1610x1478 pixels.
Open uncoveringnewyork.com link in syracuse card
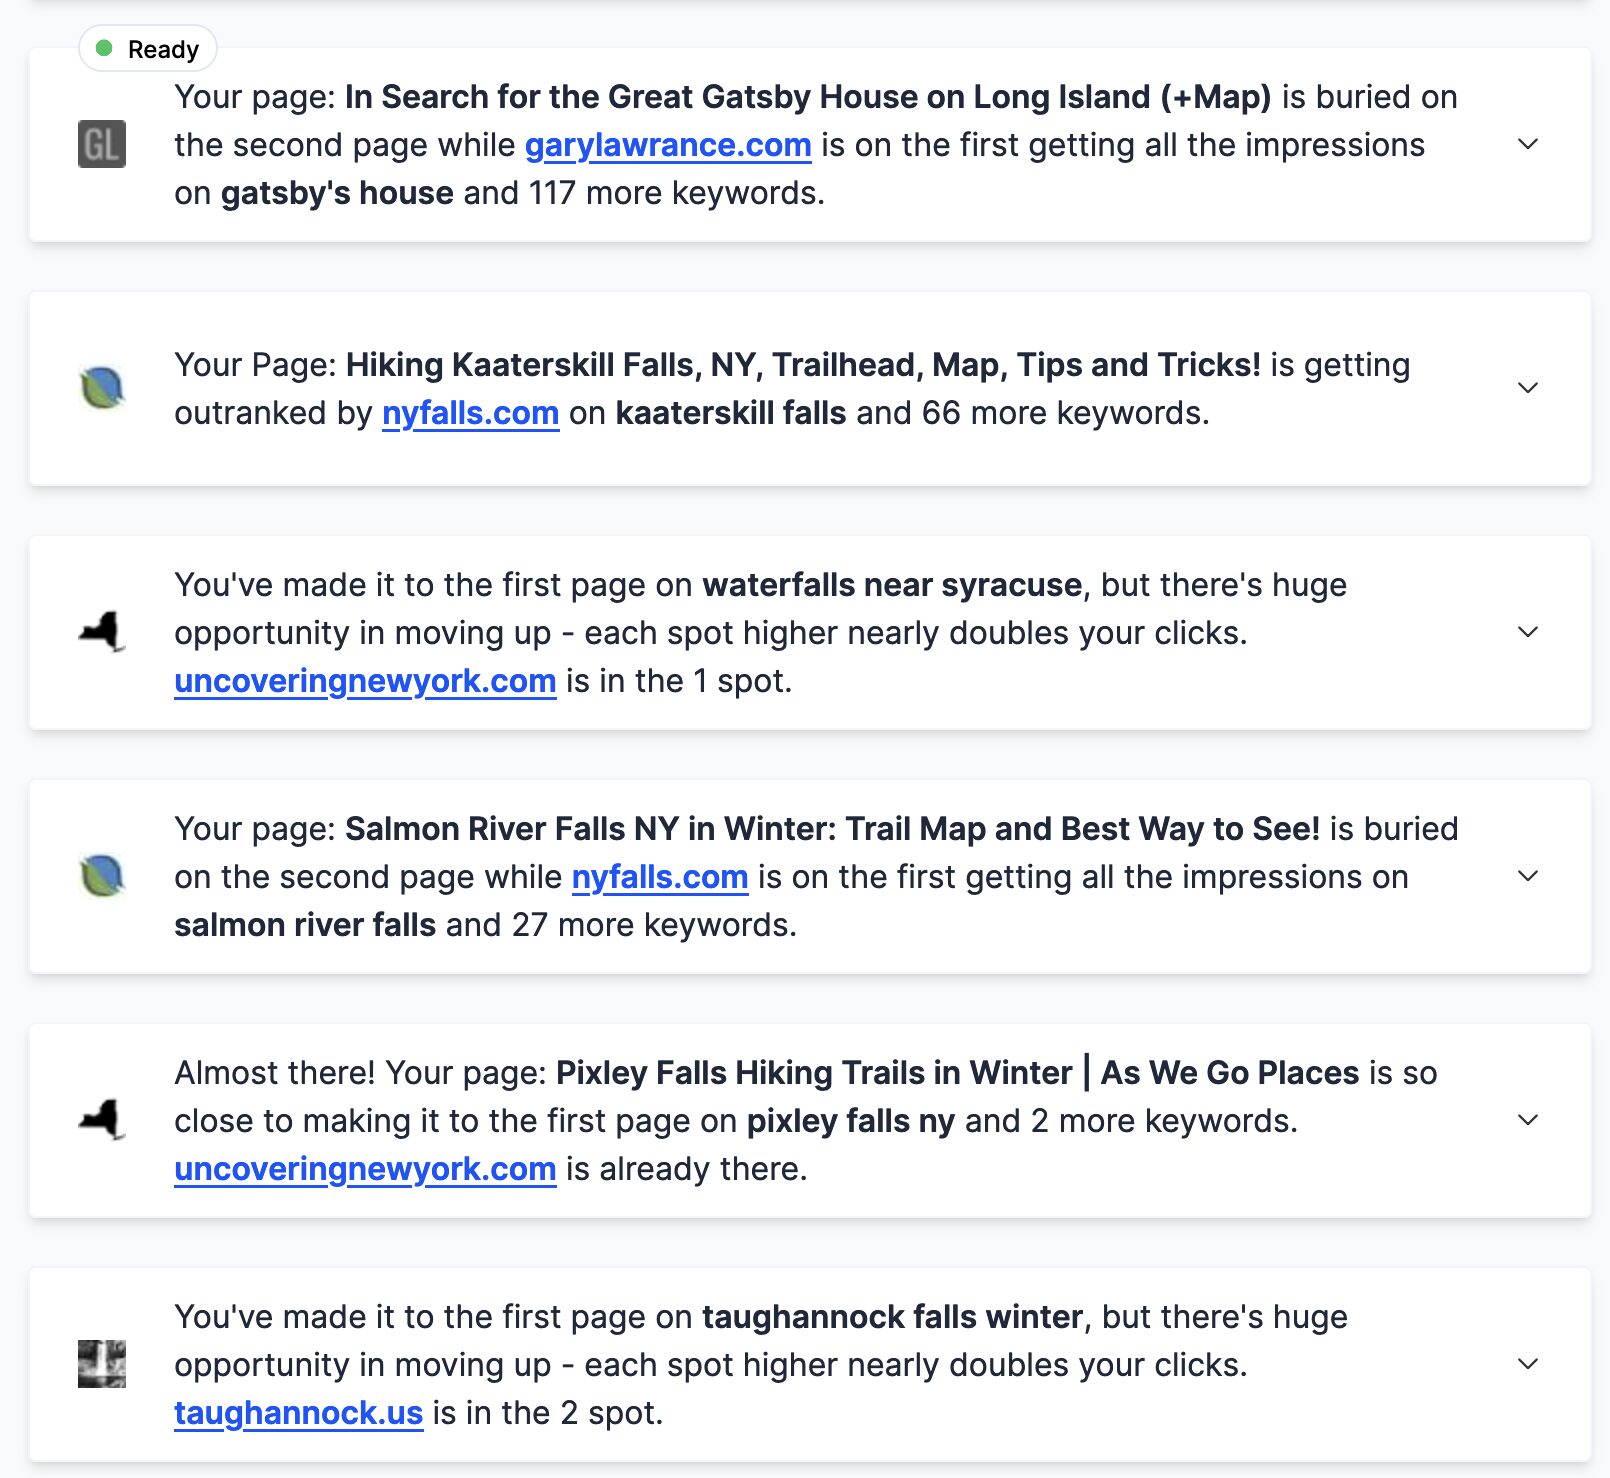(365, 682)
